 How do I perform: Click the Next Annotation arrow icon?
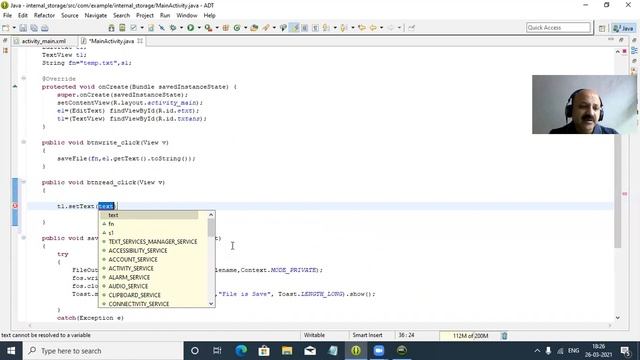[326, 28]
